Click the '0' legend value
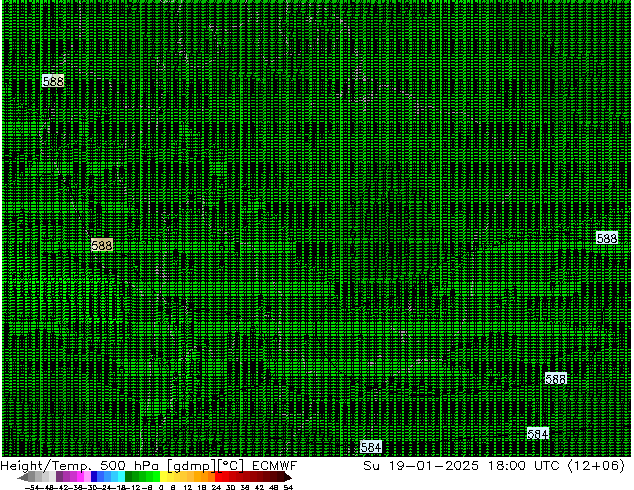The image size is (634, 490). pyautogui.click(x=161, y=487)
